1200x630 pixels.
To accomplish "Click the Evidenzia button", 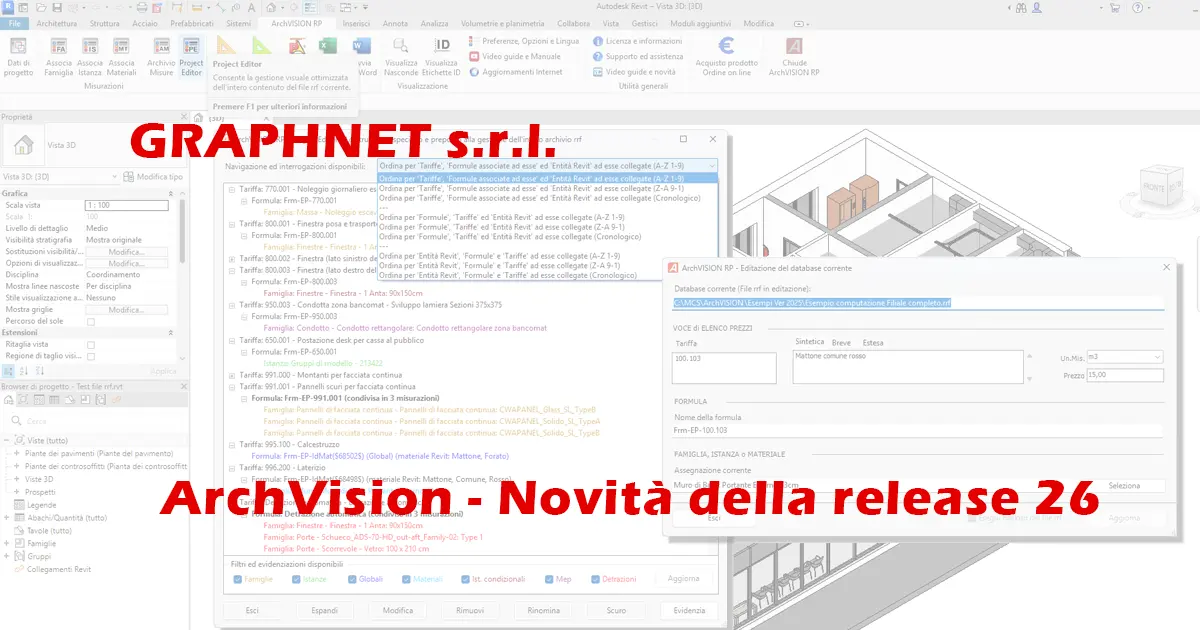I will (x=688, y=610).
